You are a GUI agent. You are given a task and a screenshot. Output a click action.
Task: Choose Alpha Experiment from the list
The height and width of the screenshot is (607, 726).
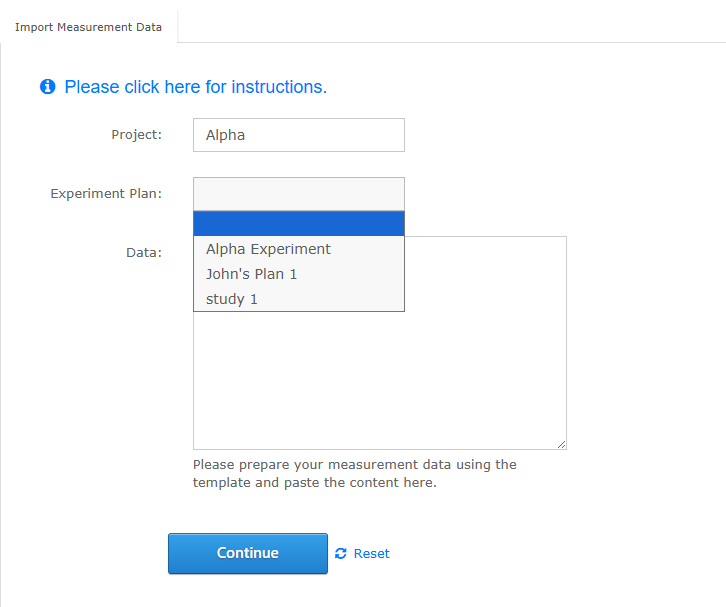tap(268, 249)
